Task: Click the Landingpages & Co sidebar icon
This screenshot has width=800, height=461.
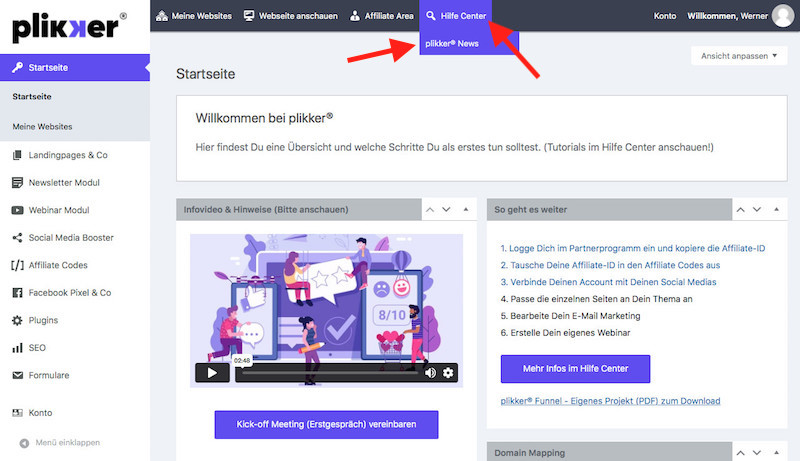Action: pyautogui.click(x=18, y=155)
